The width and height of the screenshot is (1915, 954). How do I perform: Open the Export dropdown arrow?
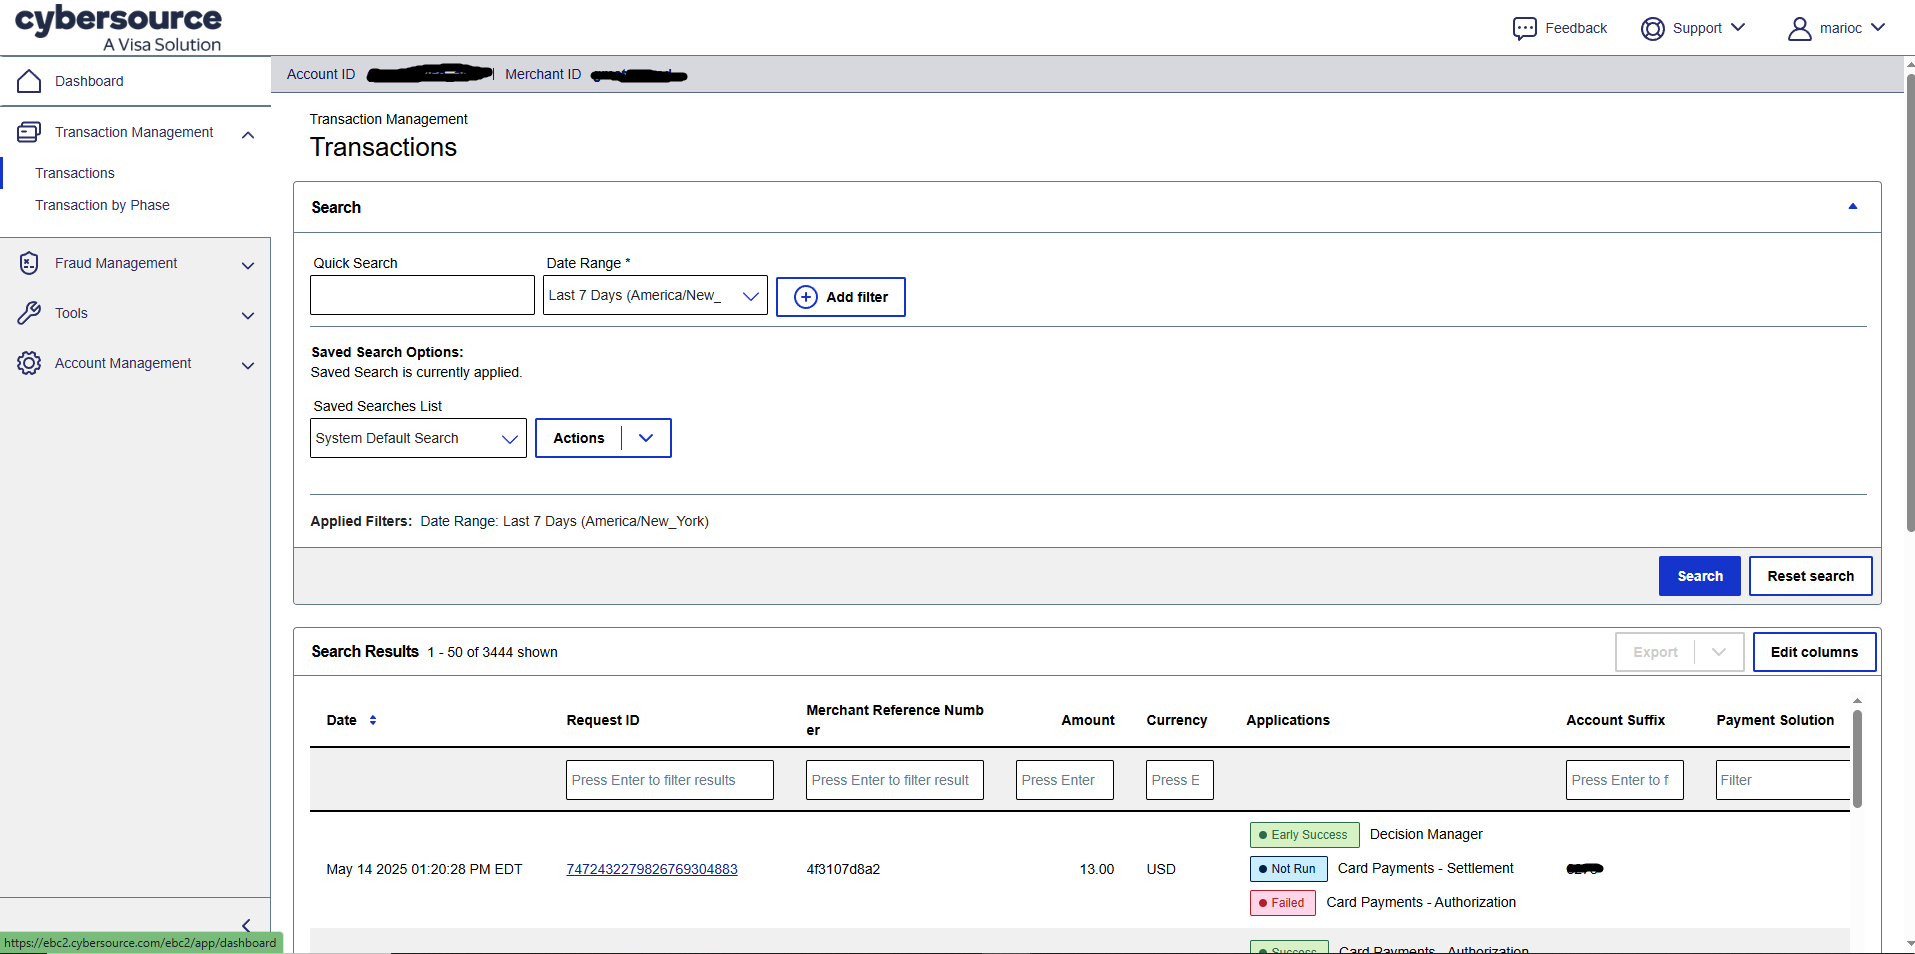pos(1719,652)
